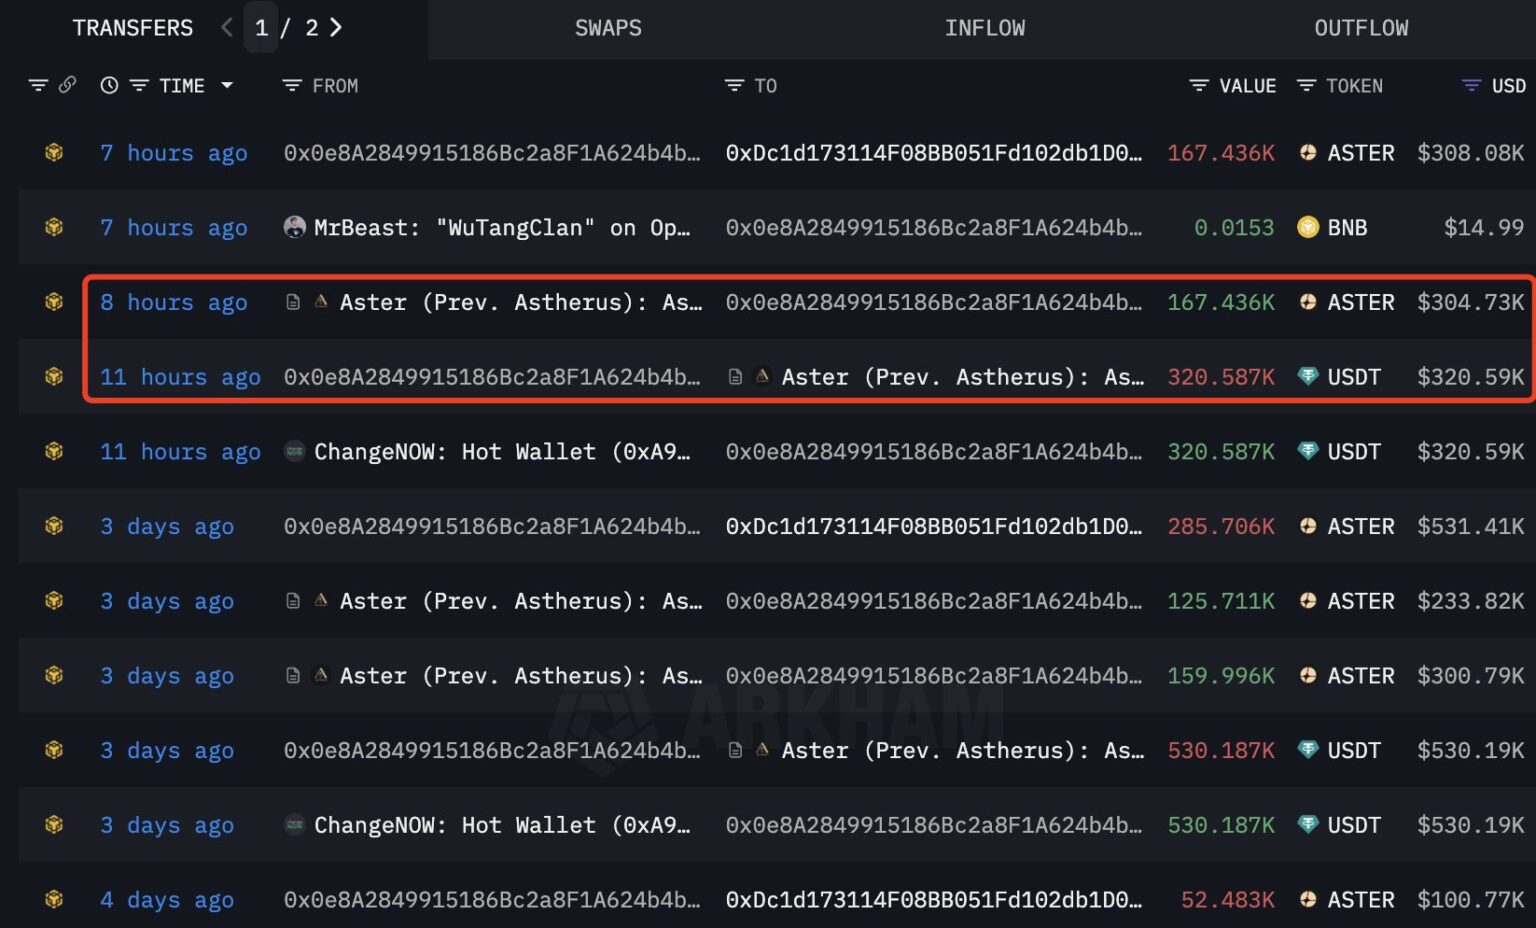Open the FROM column filter

coord(290,85)
